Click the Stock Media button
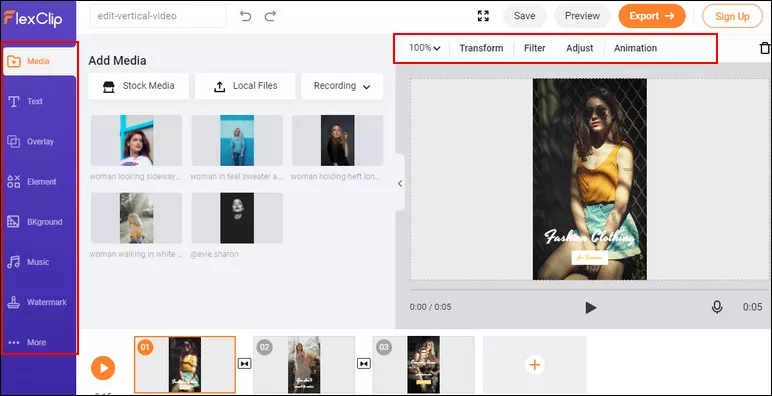The image size is (772, 396). pos(138,86)
